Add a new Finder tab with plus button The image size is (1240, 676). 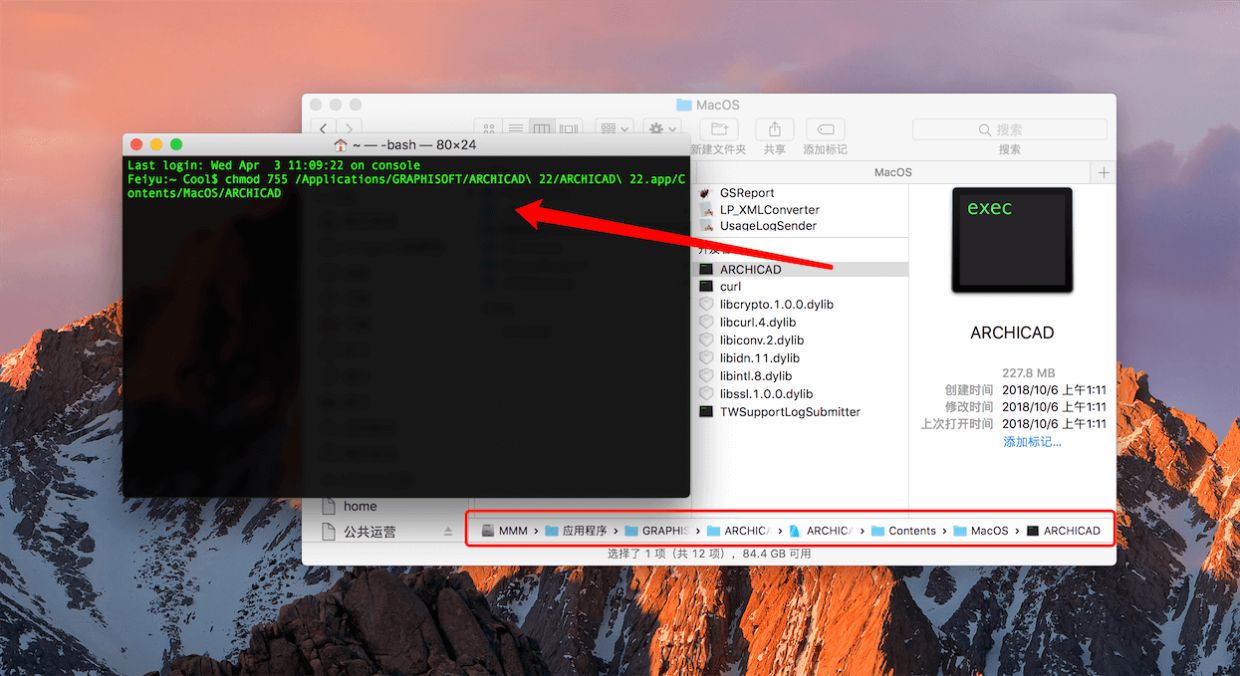pyautogui.click(x=1104, y=172)
